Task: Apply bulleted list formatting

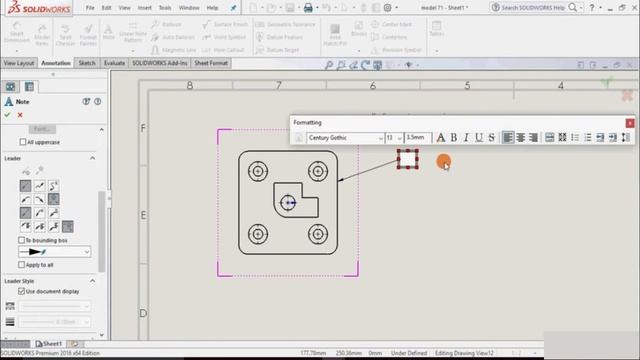Action: point(575,138)
